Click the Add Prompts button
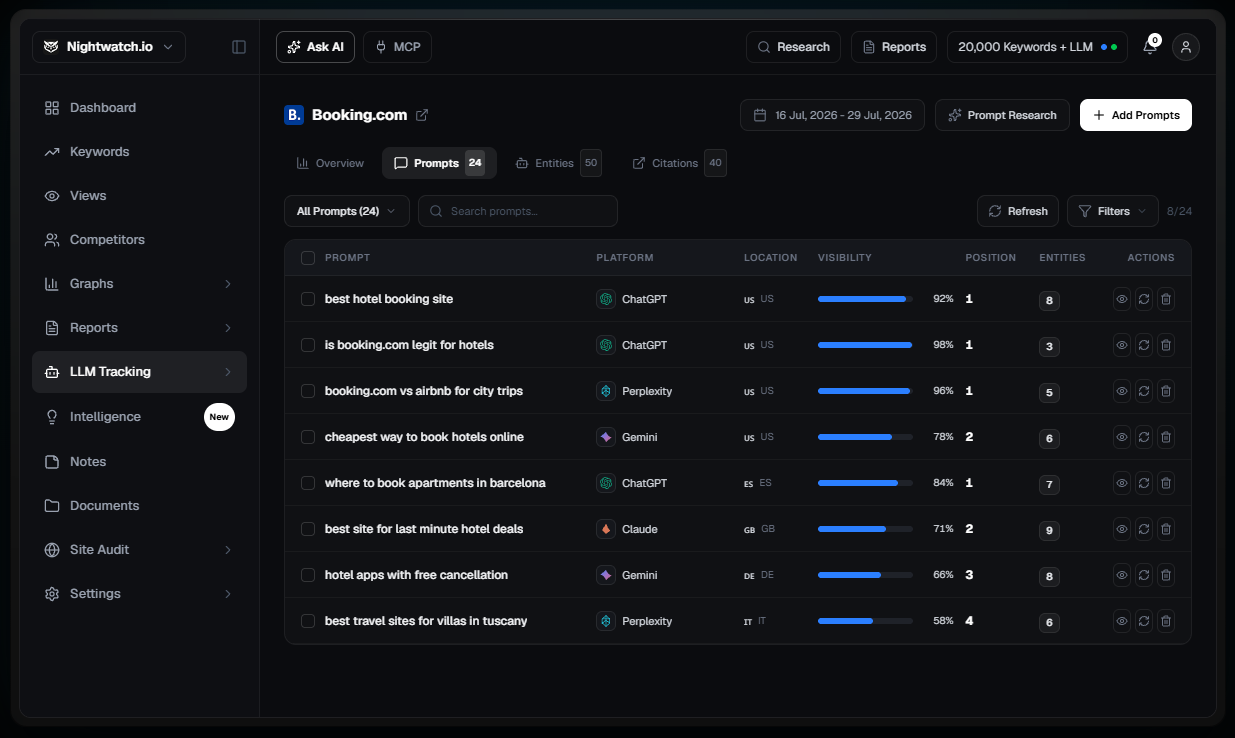 [x=1136, y=115]
